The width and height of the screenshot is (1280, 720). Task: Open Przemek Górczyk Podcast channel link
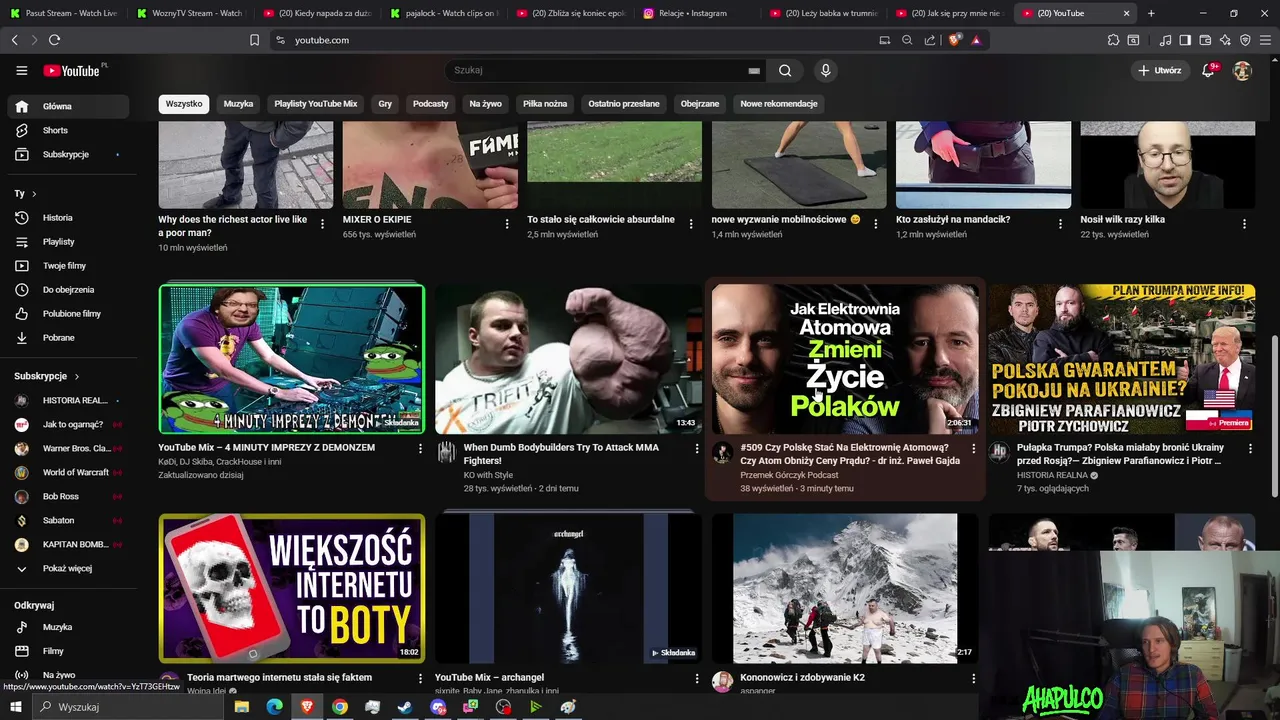tap(789, 475)
